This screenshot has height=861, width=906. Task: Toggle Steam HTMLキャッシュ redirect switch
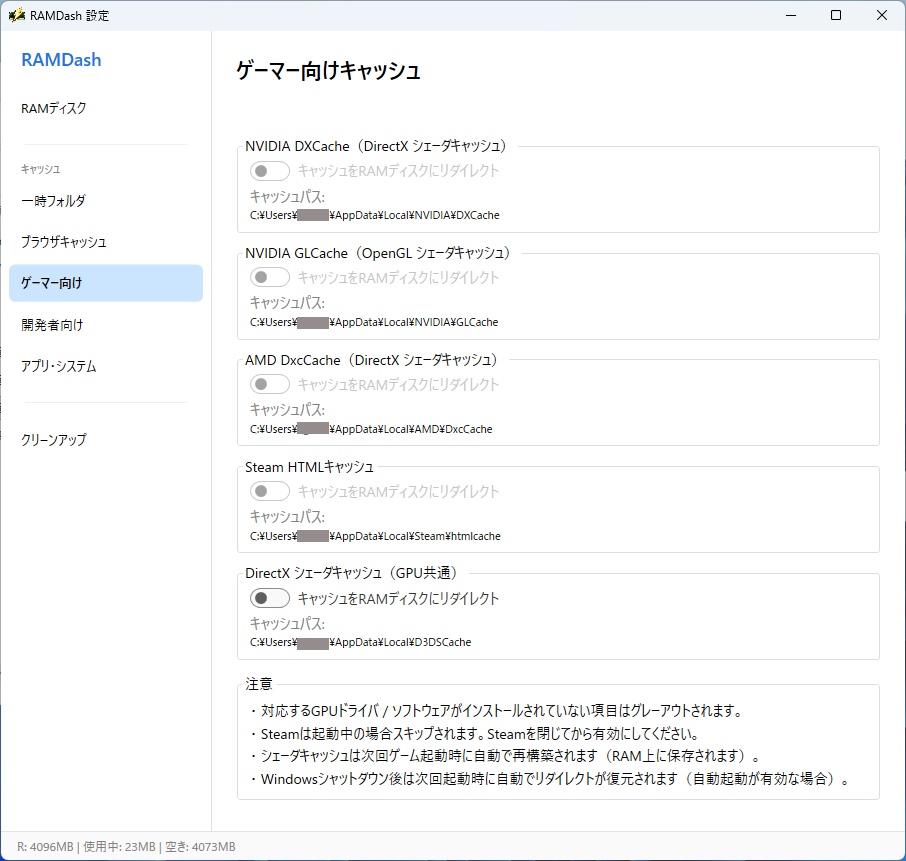coord(270,491)
